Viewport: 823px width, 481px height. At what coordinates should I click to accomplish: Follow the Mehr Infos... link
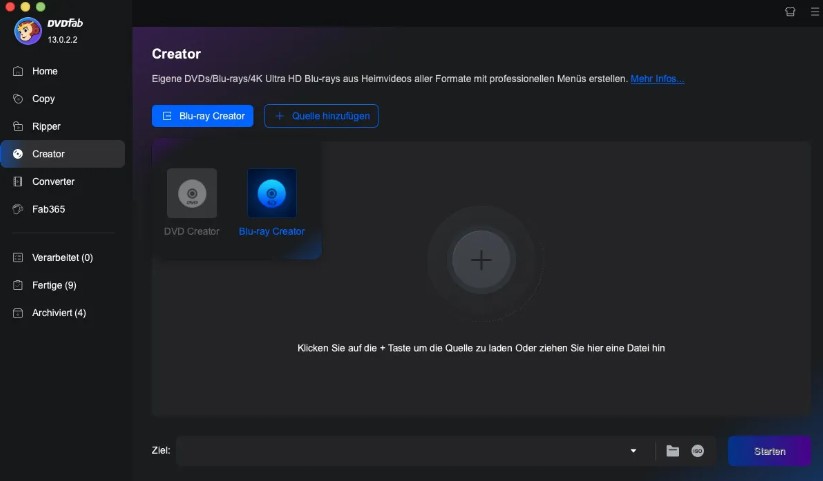tap(657, 79)
